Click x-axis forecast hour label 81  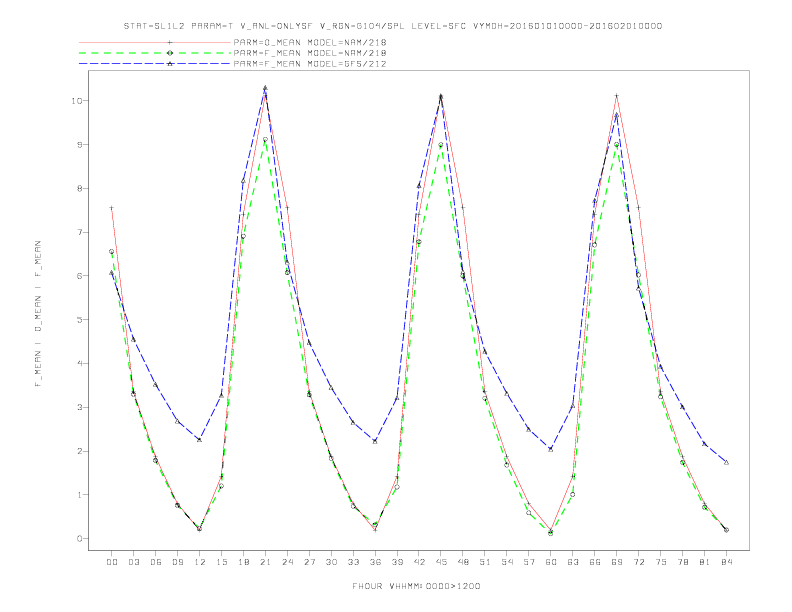[705, 562]
